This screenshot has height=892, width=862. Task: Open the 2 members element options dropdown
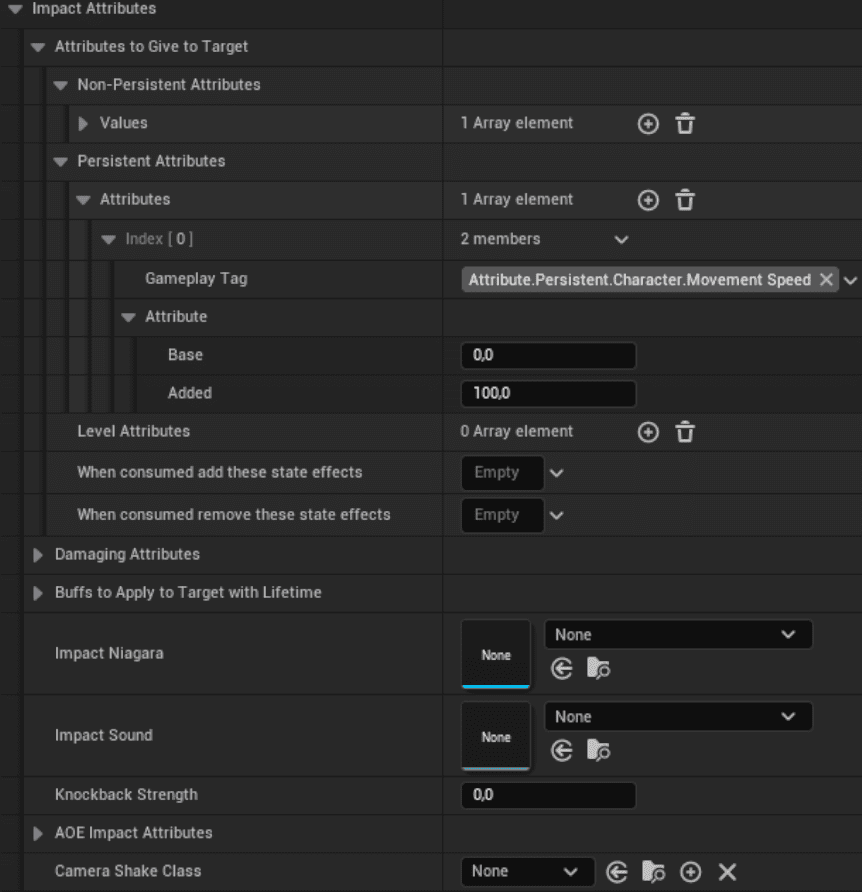[x=621, y=239]
